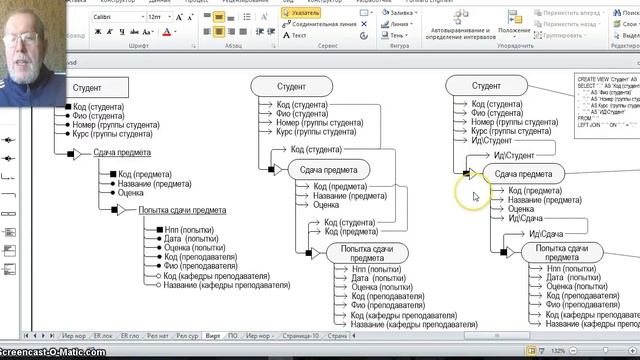Toggle underline (Ч) formatting
This screenshot has width=640, height=360.
click(x=122, y=32)
